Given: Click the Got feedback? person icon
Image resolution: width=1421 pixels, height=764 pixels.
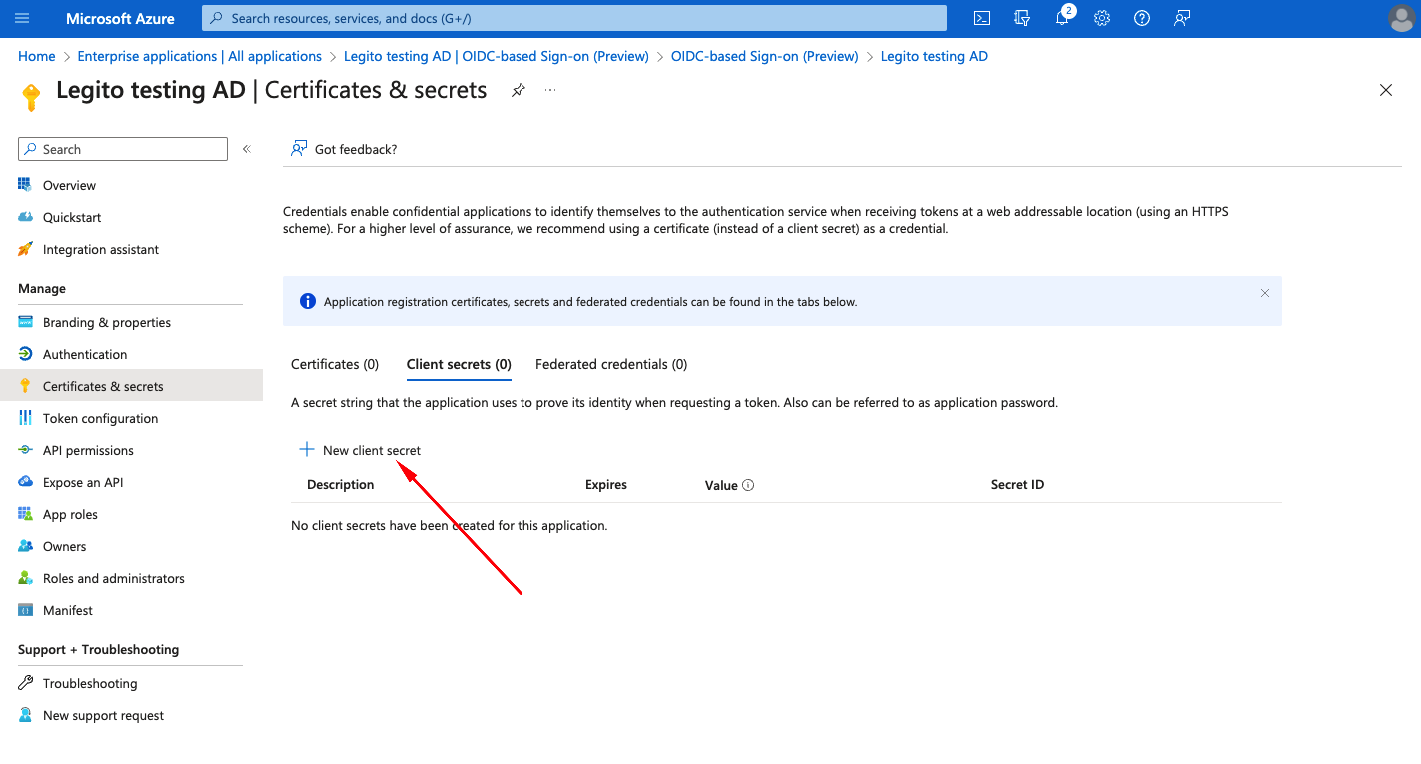Looking at the screenshot, I should pyautogui.click(x=299, y=149).
